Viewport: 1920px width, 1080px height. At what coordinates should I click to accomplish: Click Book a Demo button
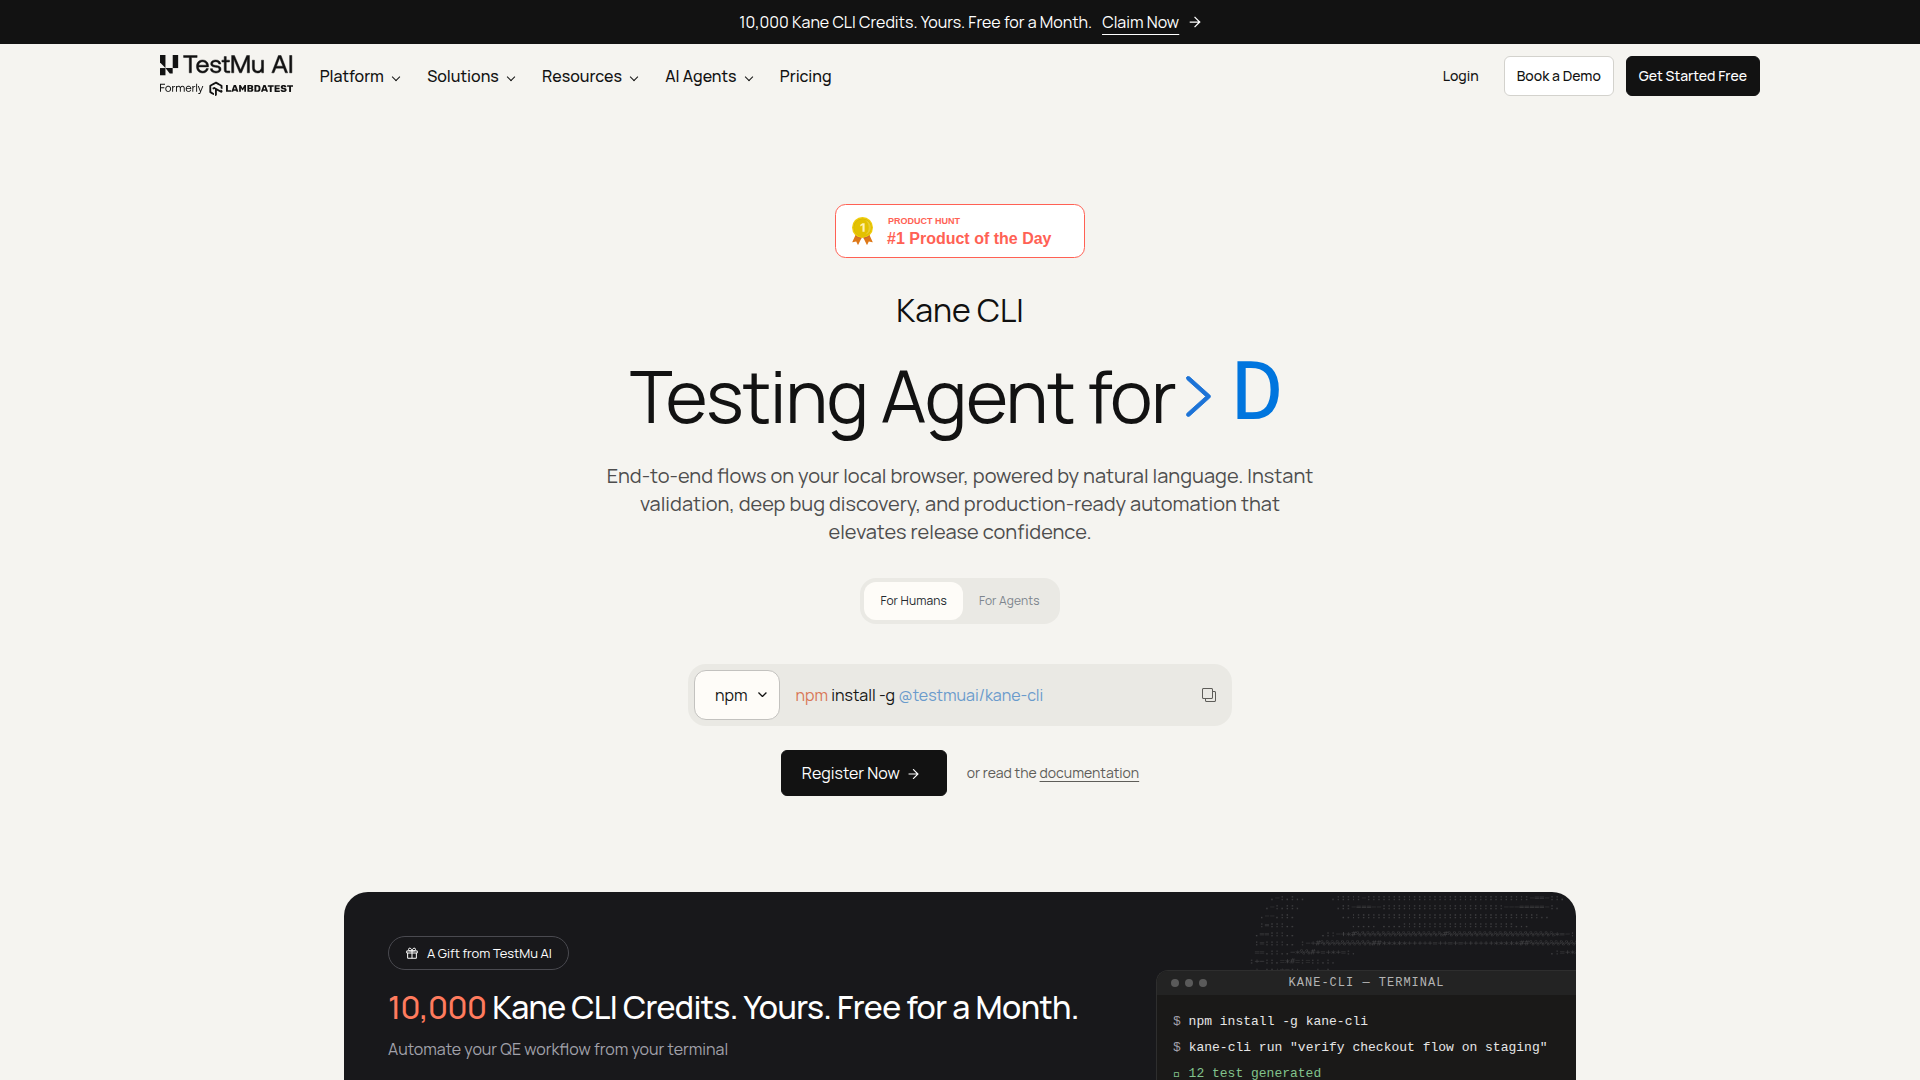[x=1558, y=76]
